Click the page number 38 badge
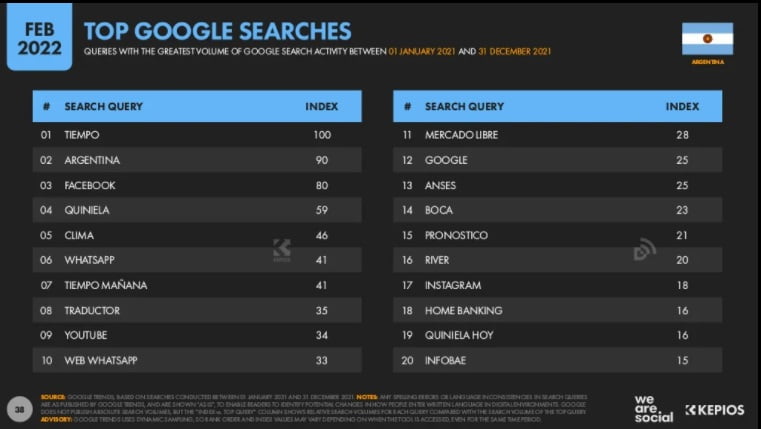This screenshot has width=761, height=429. click(19, 409)
